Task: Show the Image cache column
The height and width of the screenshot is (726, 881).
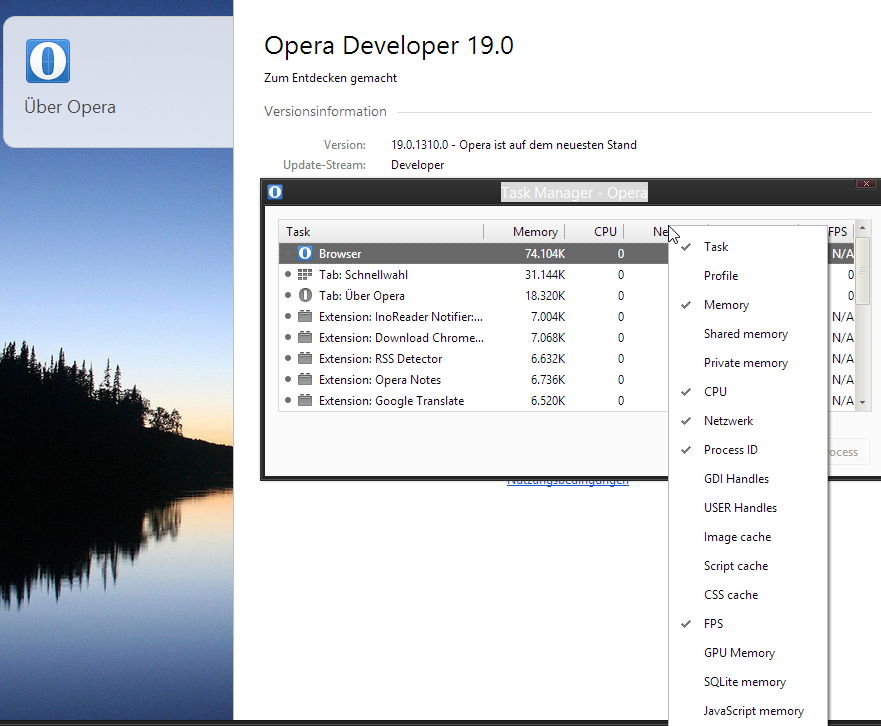Action: 748,537
